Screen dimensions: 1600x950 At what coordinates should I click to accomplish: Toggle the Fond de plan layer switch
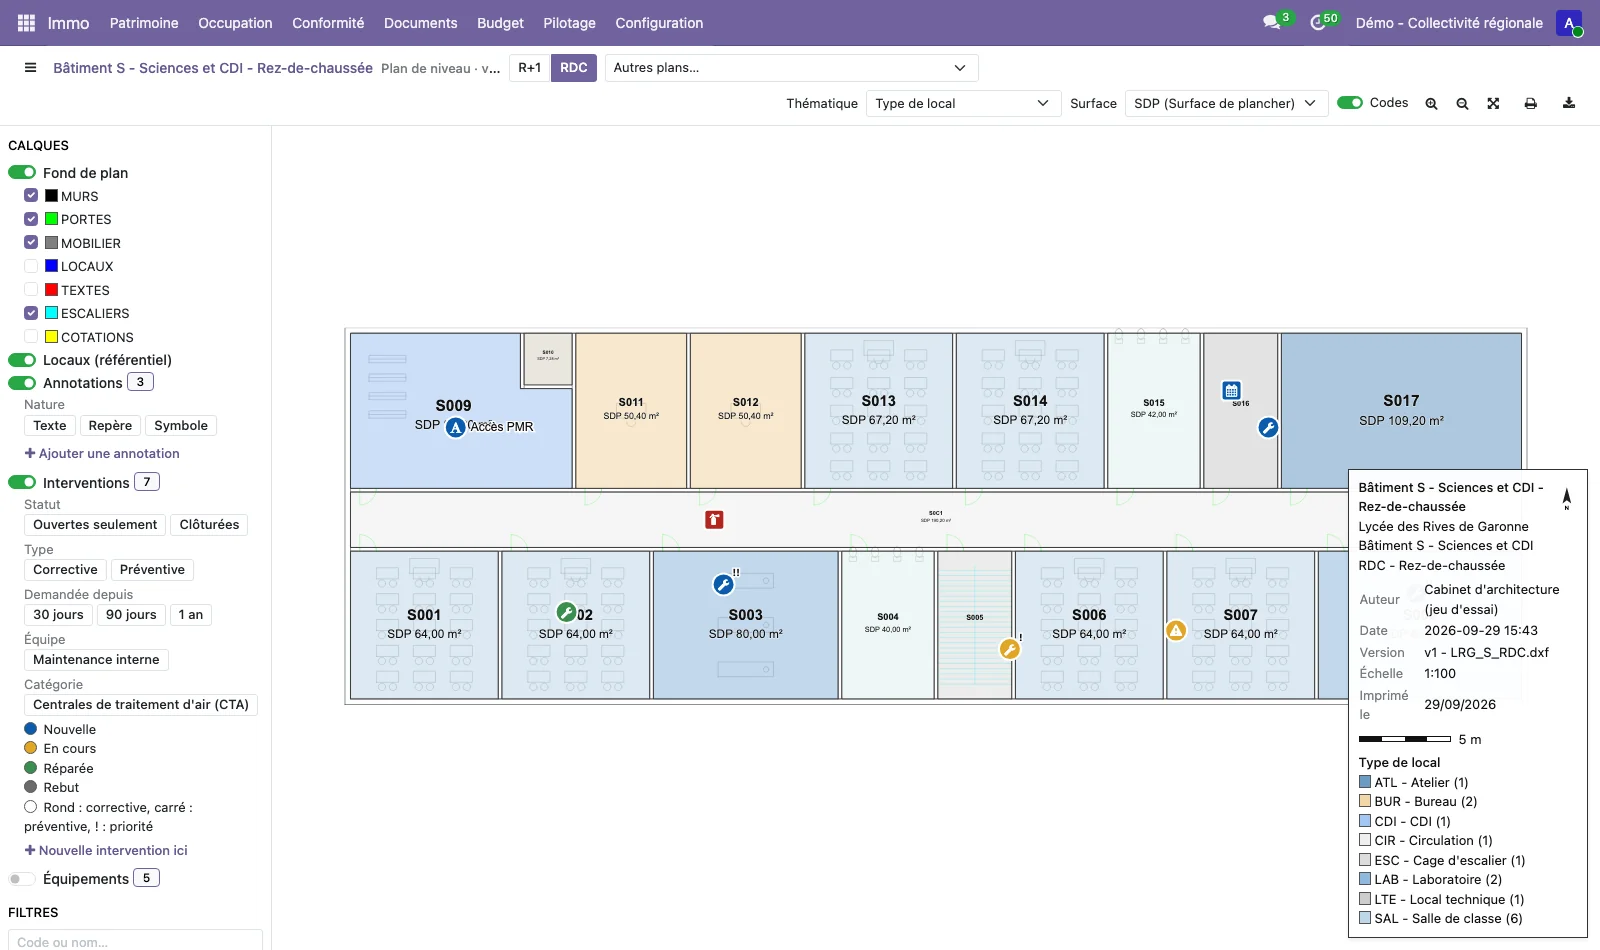[22, 172]
